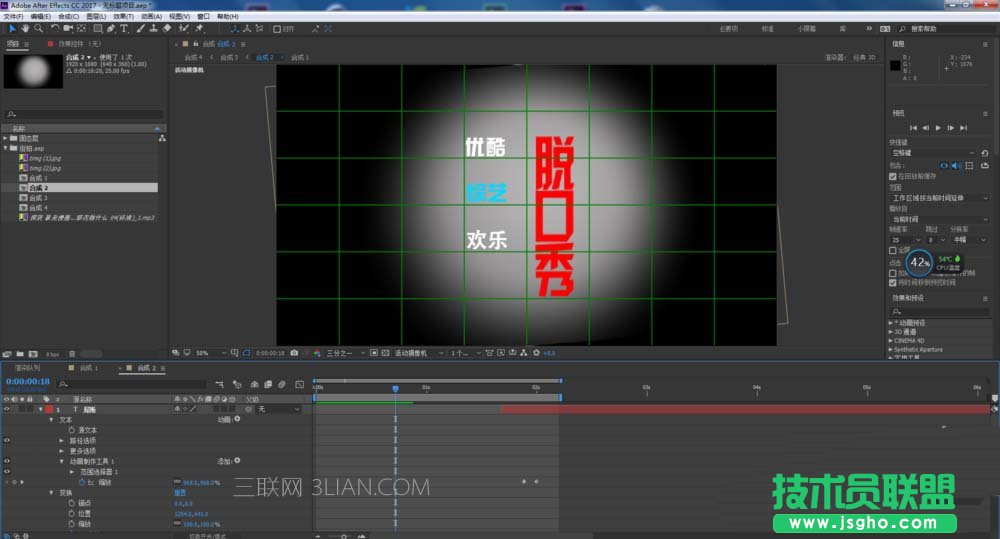Step to next frame in preview panel
This screenshot has width=1000, height=539.
pyautogui.click(x=951, y=128)
